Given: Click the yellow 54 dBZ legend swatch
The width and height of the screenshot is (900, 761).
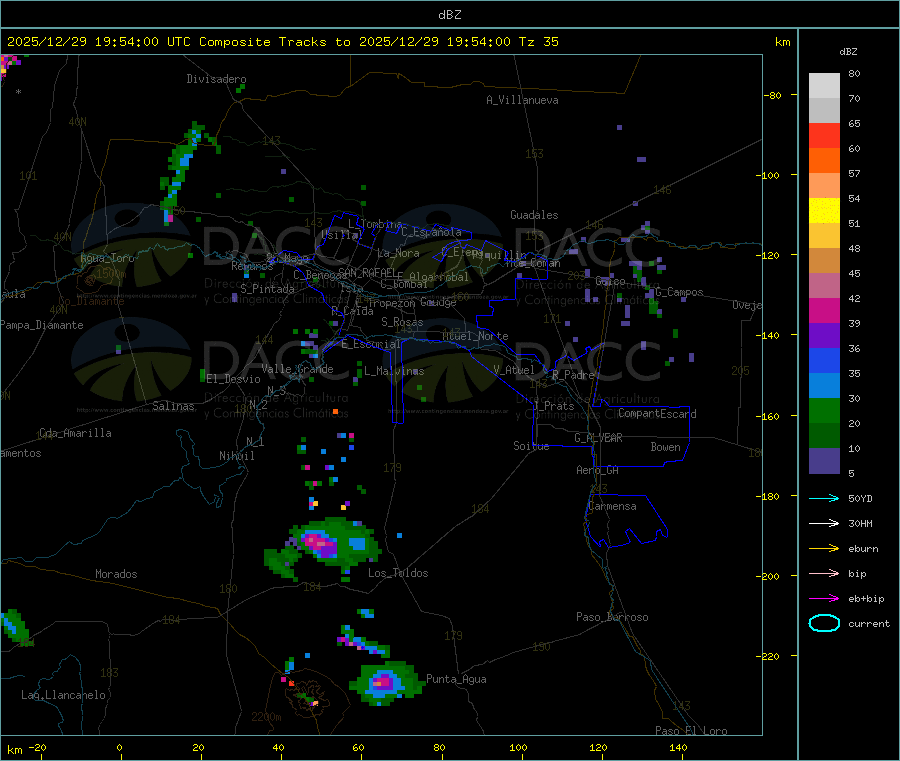Looking at the screenshot, I should 824,211.
